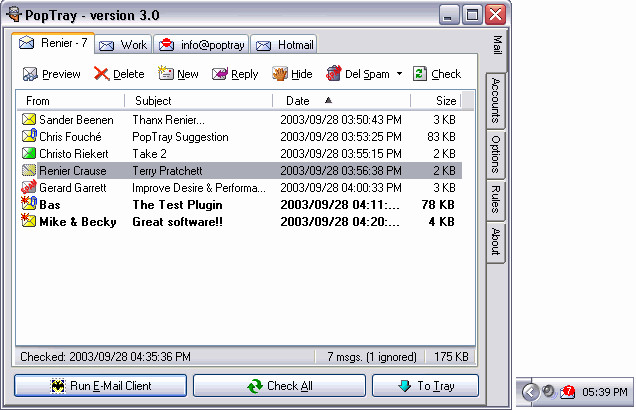
Task: Click the 83 KB size value
Action: pos(441,137)
